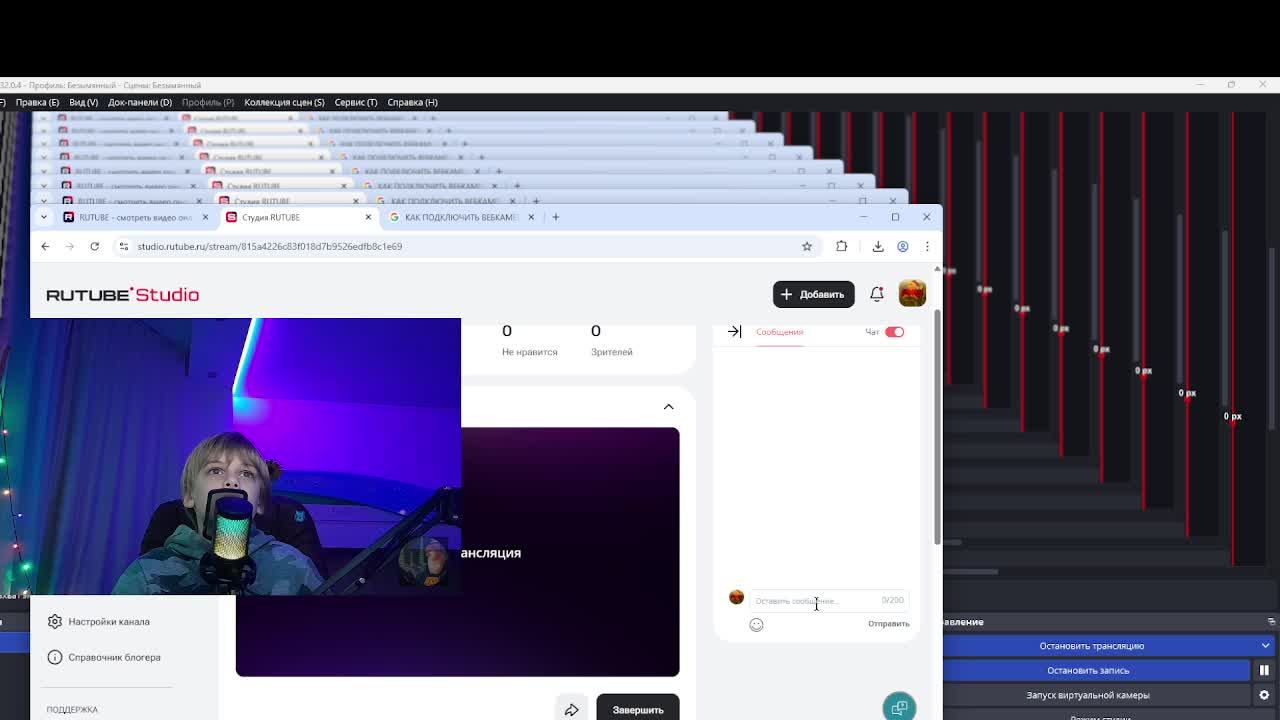Select the Сообщения tab in chat
Screen dimensions: 1280x720
(x=779, y=332)
